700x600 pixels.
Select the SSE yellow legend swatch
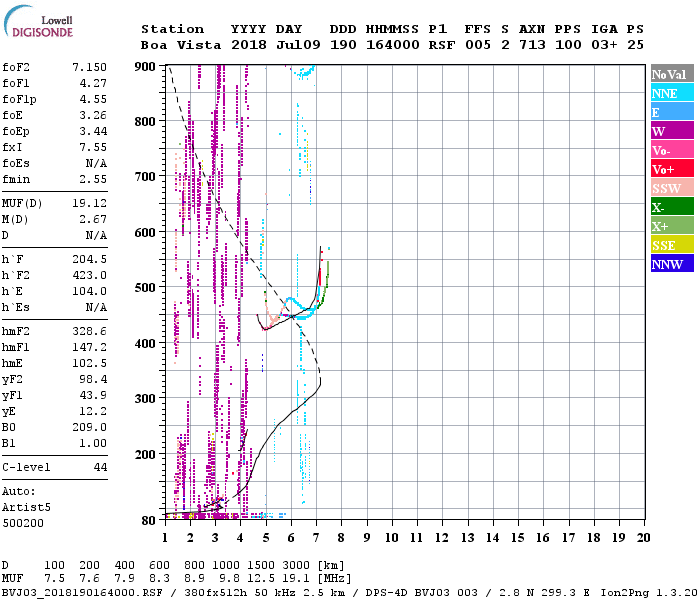pos(672,245)
